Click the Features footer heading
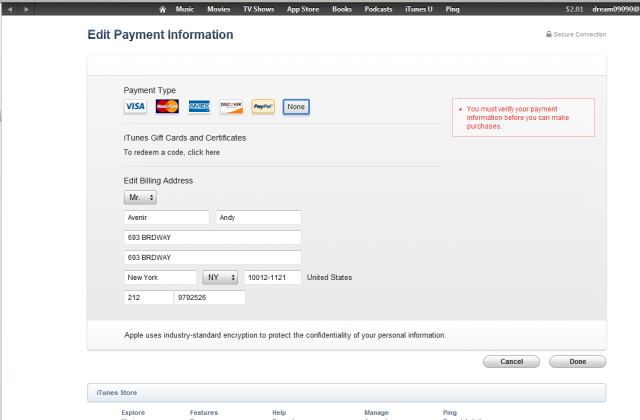 point(204,413)
